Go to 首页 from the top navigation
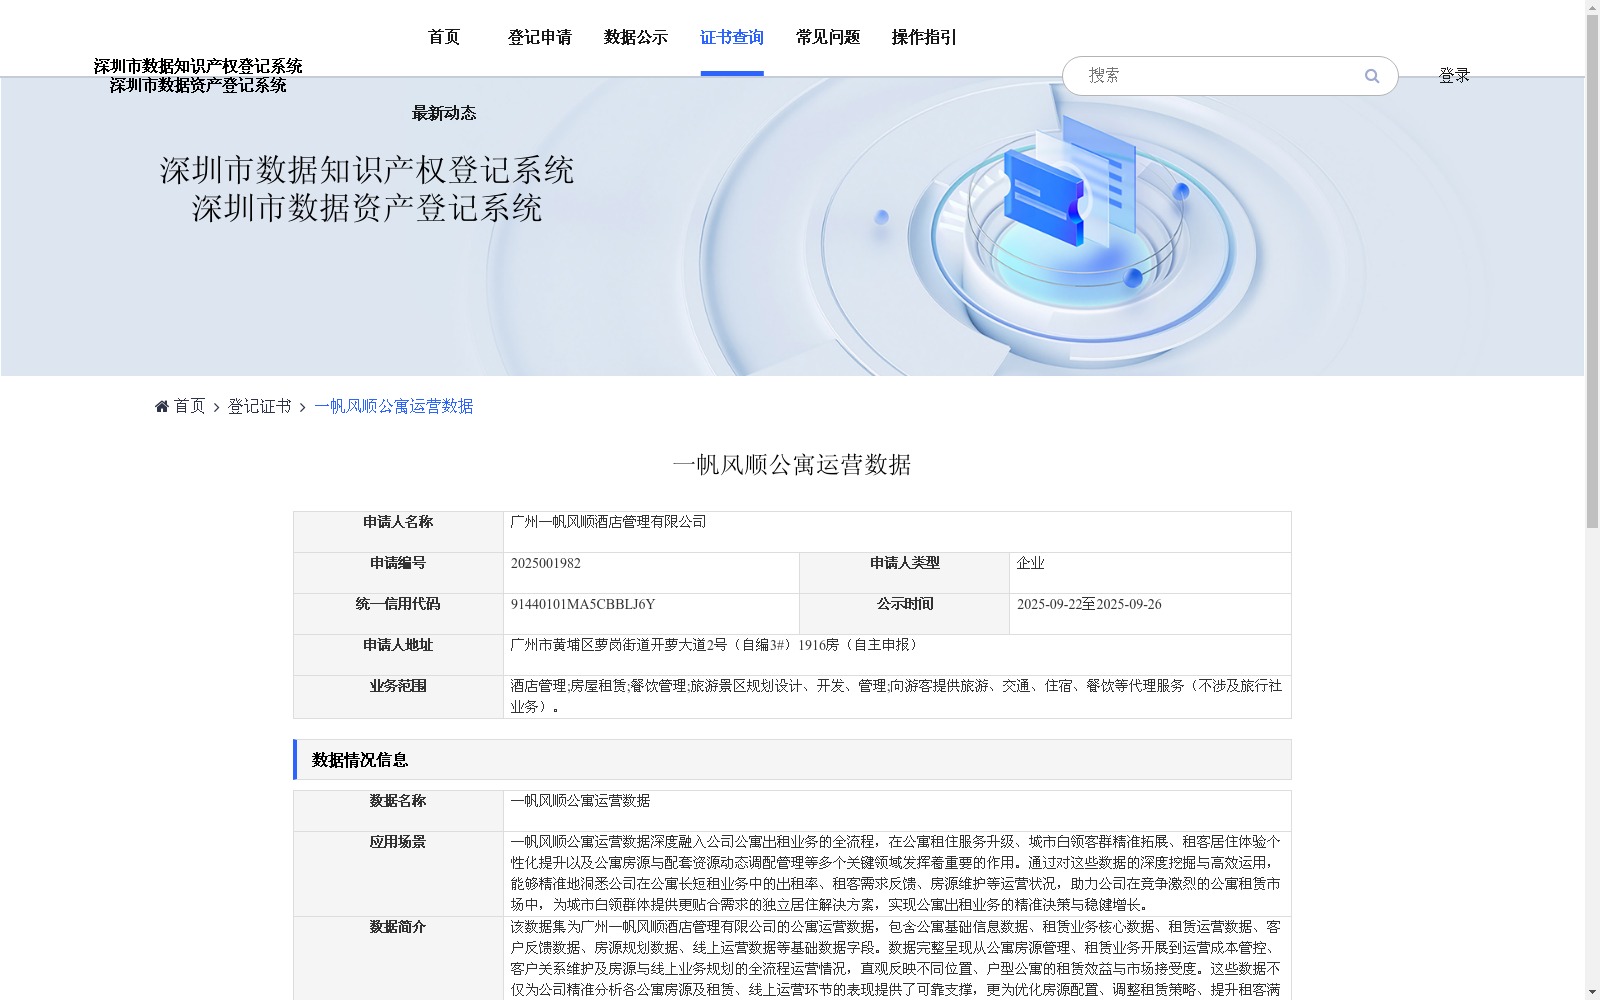This screenshot has width=1600, height=1000. [443, 37]
